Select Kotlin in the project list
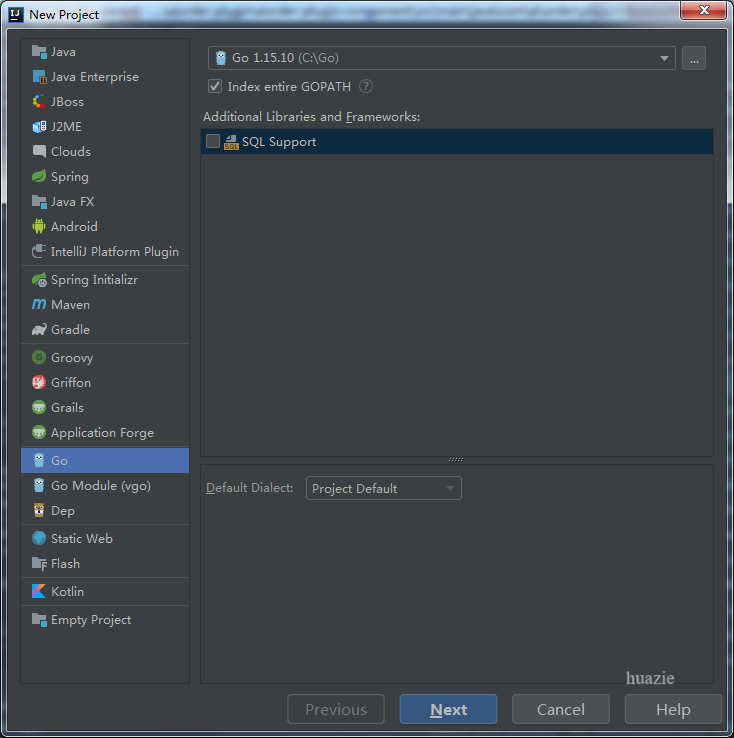 (105, 591)
